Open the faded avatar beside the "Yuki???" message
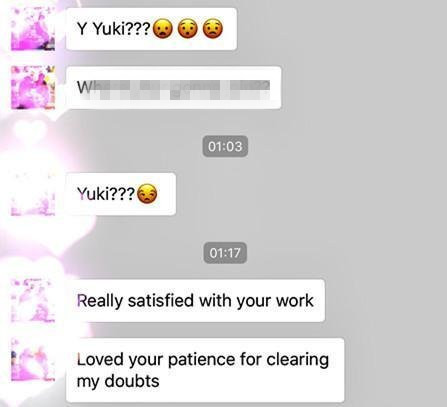 [x=33, y=194]
